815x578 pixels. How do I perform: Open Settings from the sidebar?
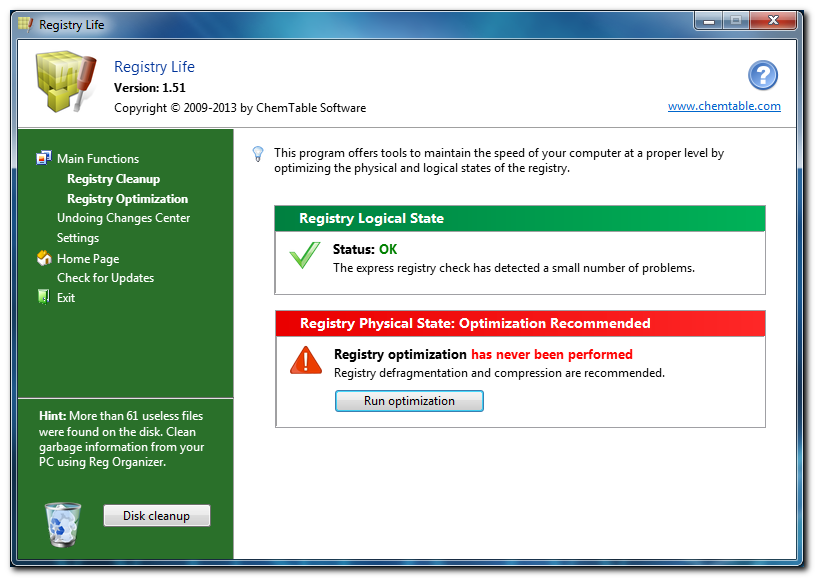78,238
